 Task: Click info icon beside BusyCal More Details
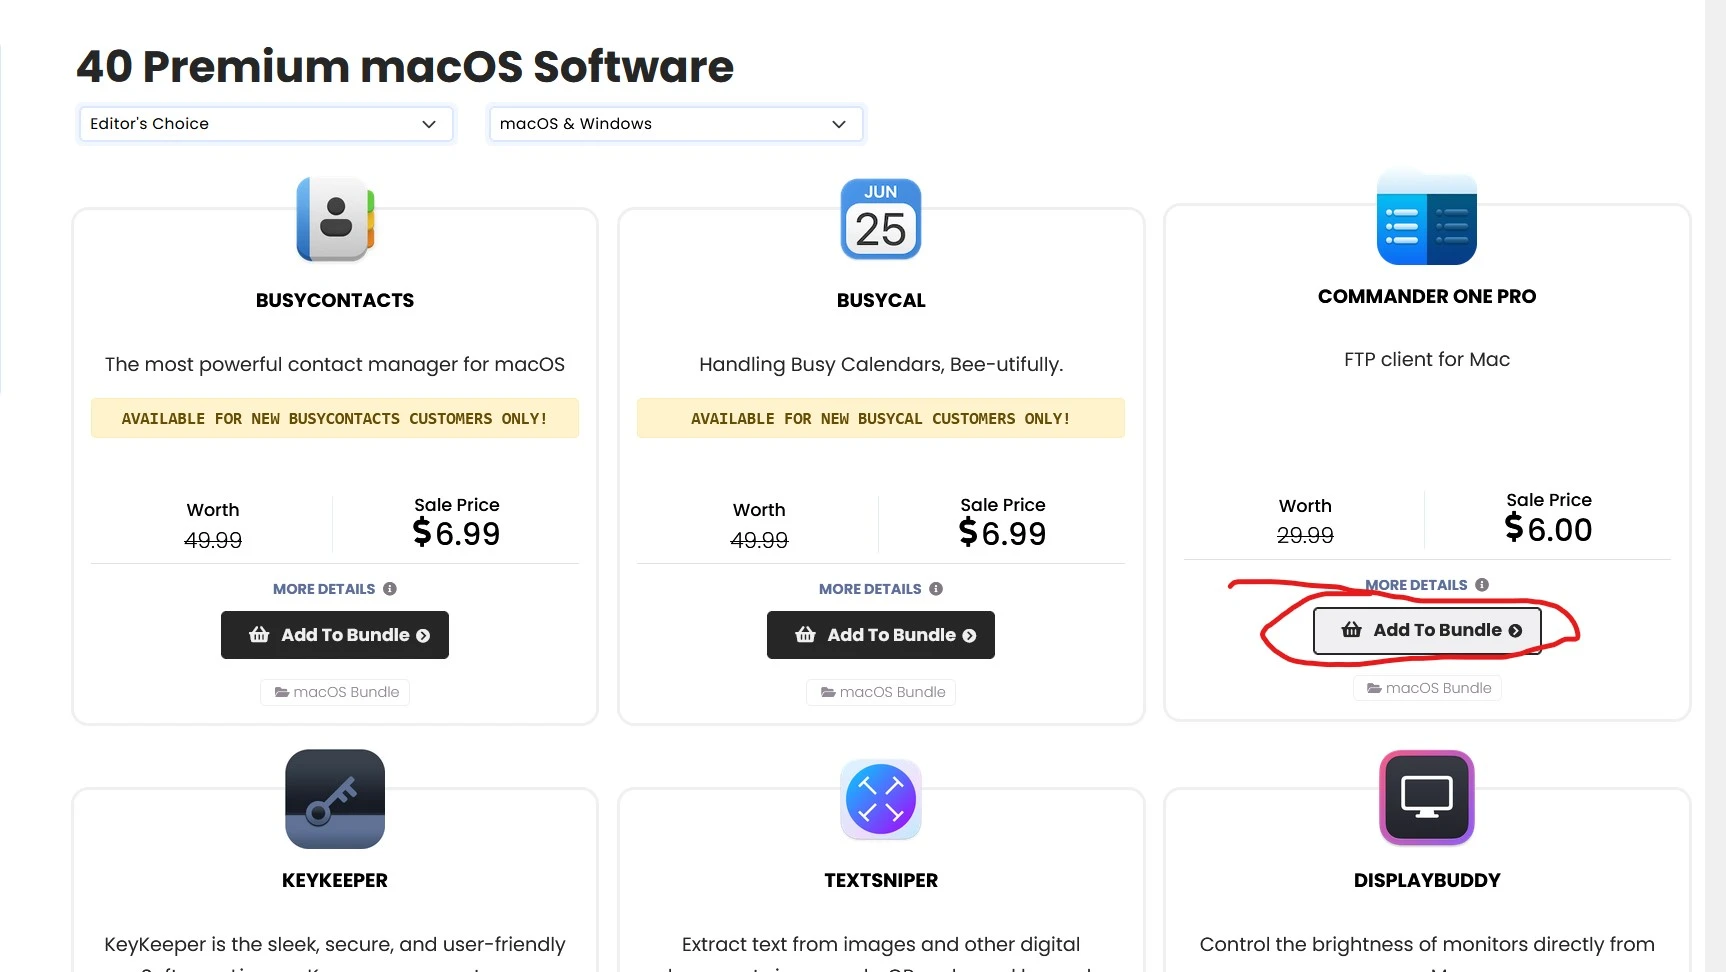pyautogui.click(x=936, y=589)
